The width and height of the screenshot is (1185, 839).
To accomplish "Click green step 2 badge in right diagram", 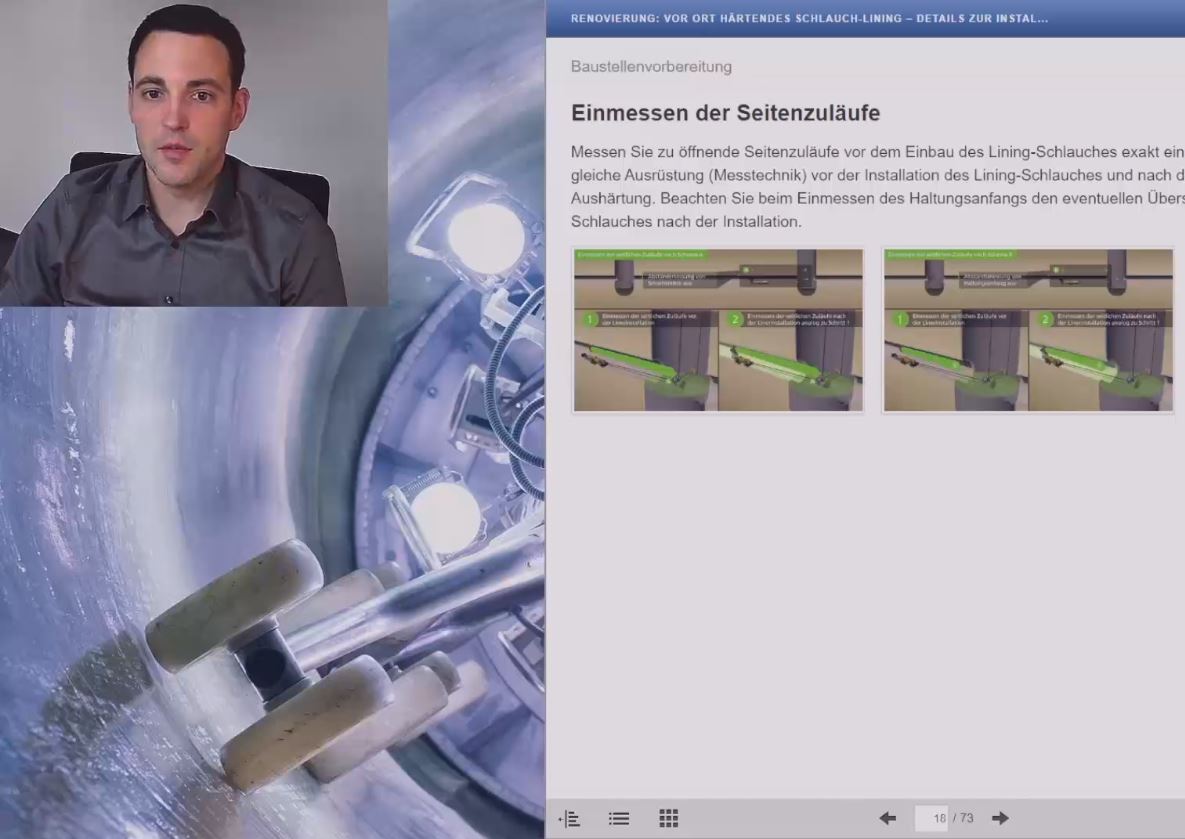I will [x=1046, y=319].
